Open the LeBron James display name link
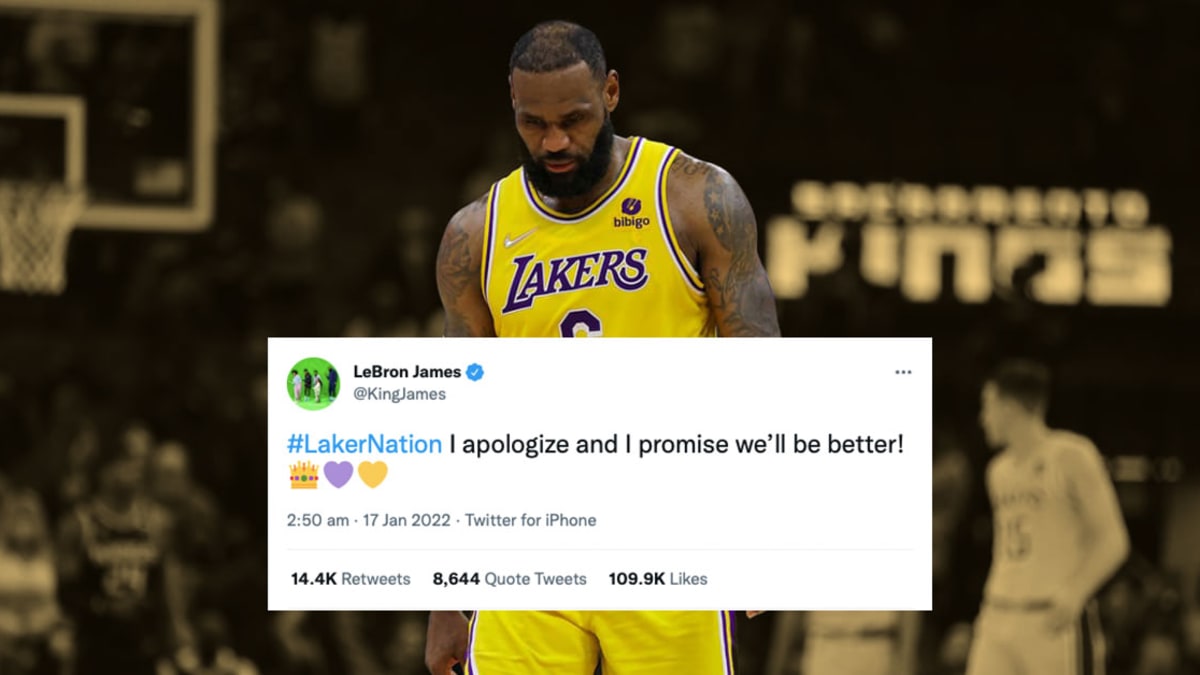1200x675 pixels. 407,372
